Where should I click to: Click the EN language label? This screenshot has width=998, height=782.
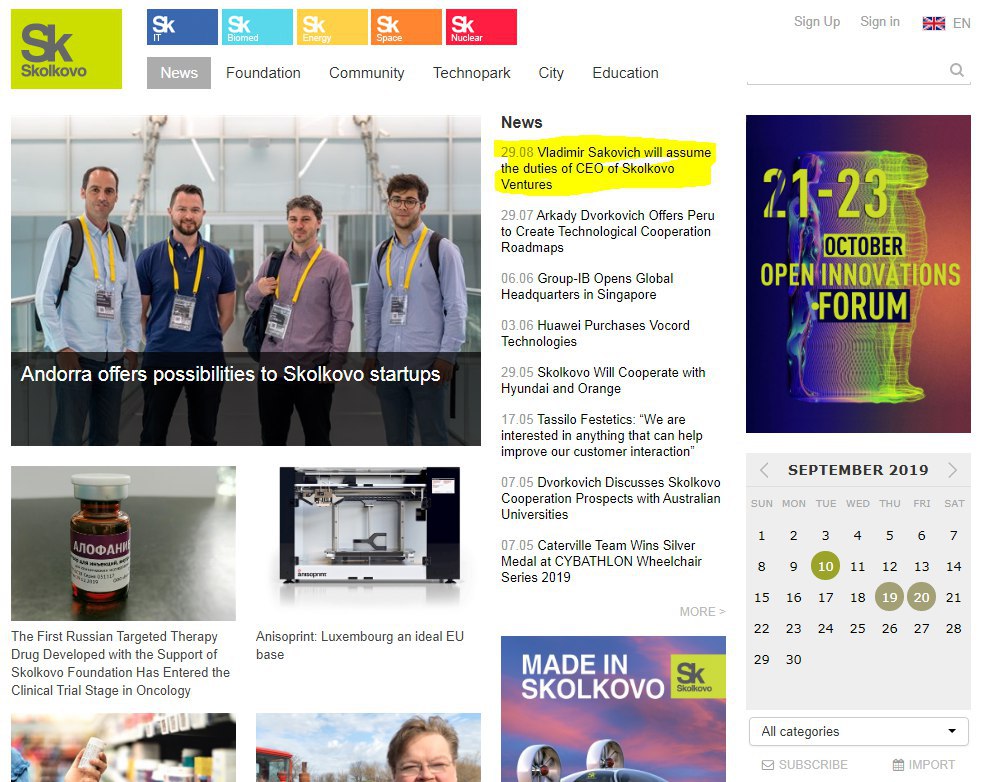961,24
